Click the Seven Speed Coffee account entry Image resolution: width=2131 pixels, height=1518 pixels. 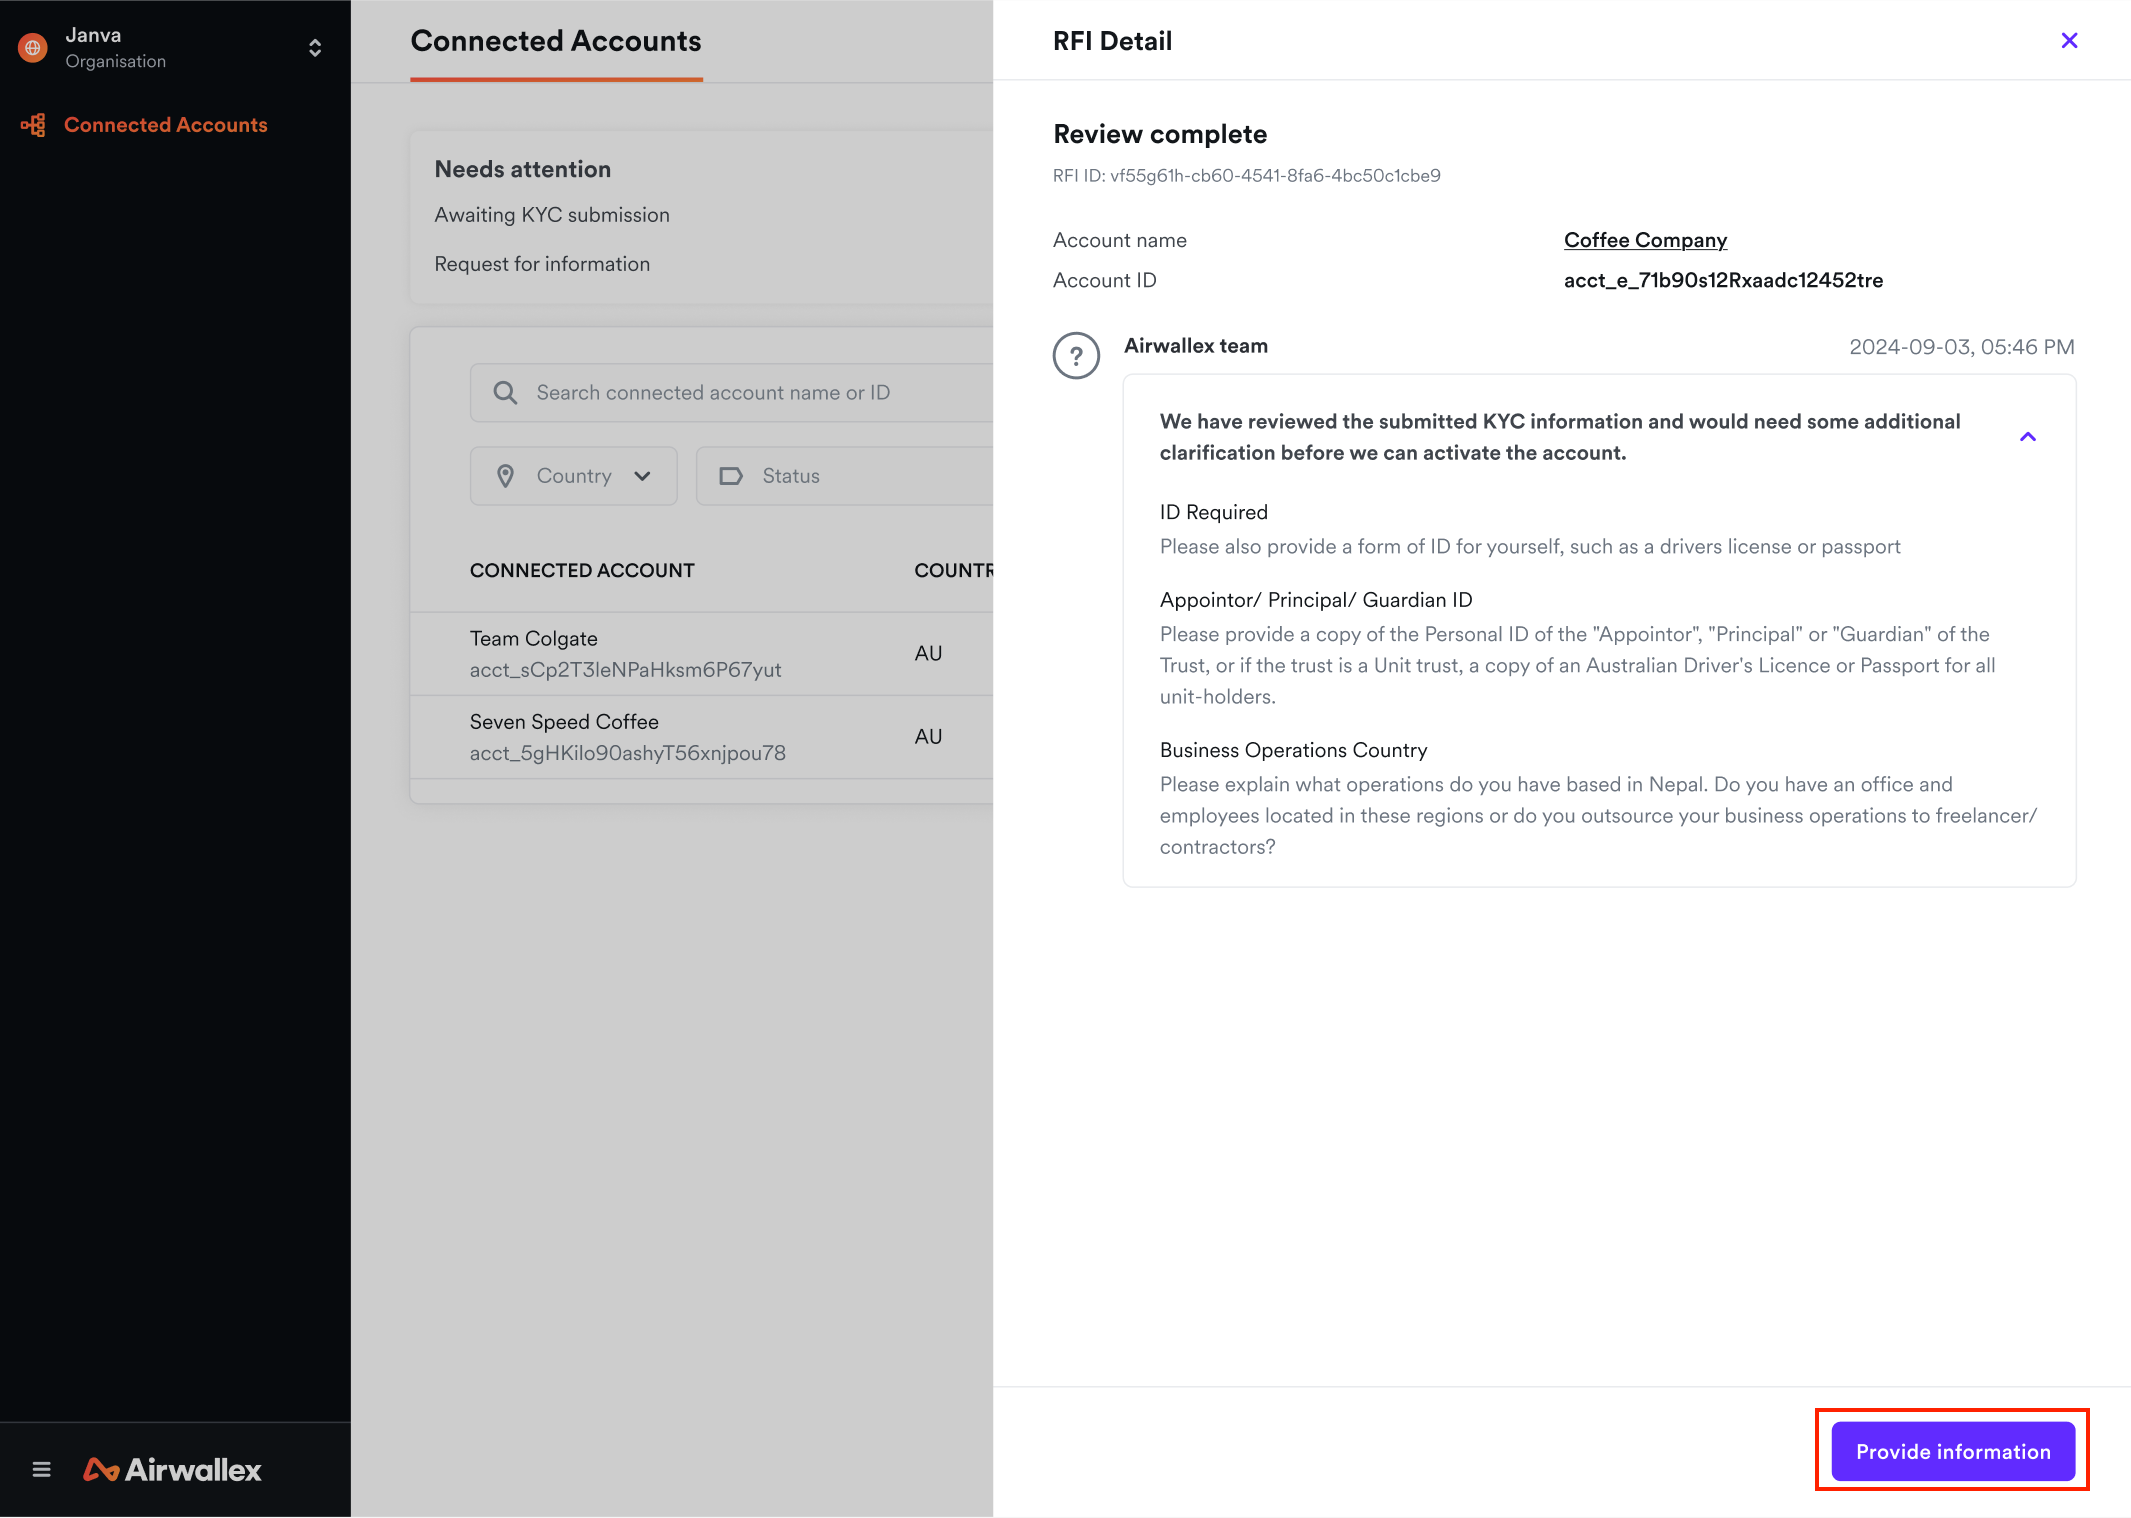626,736
